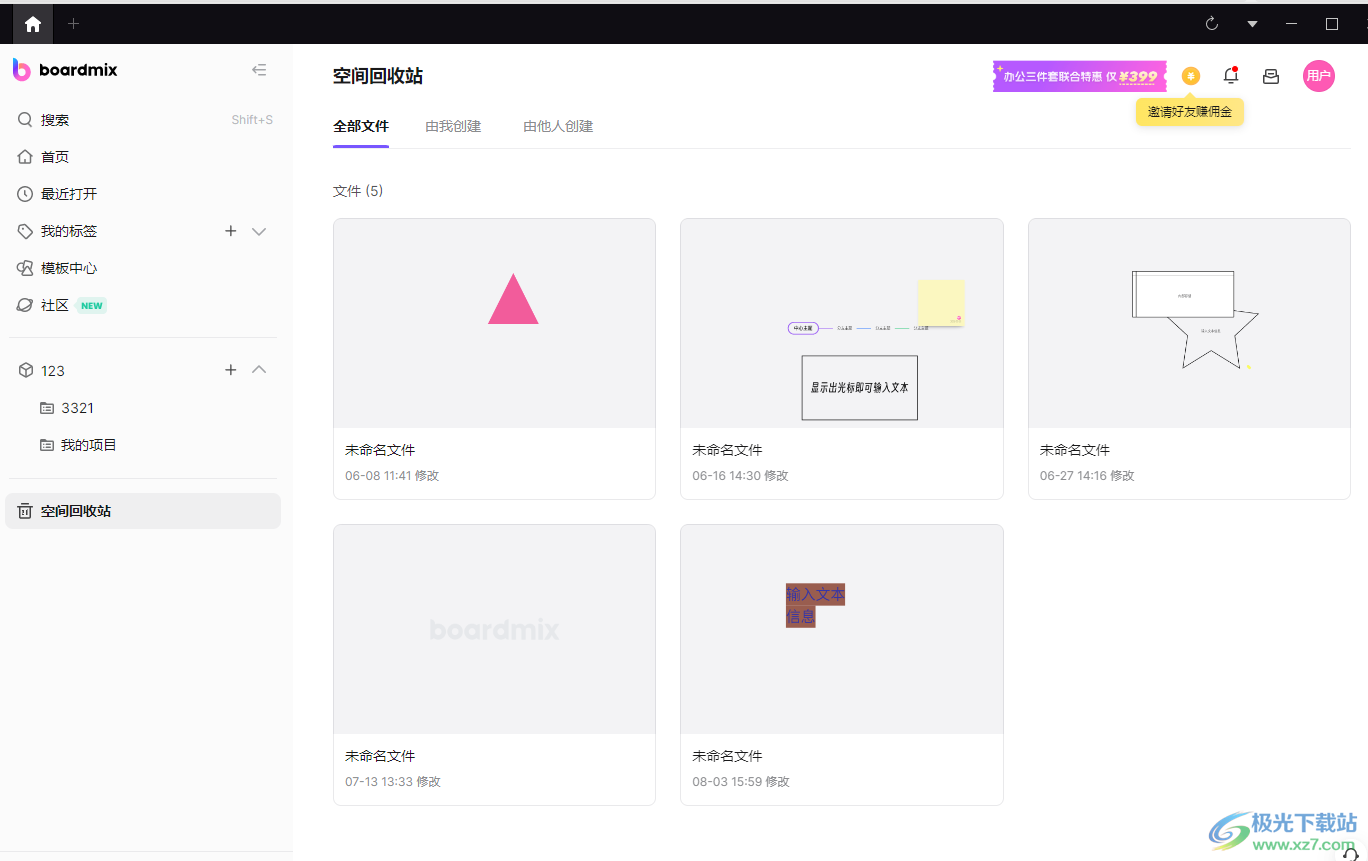
Task: Click the invite friends coin icon
Action: 1190,76
